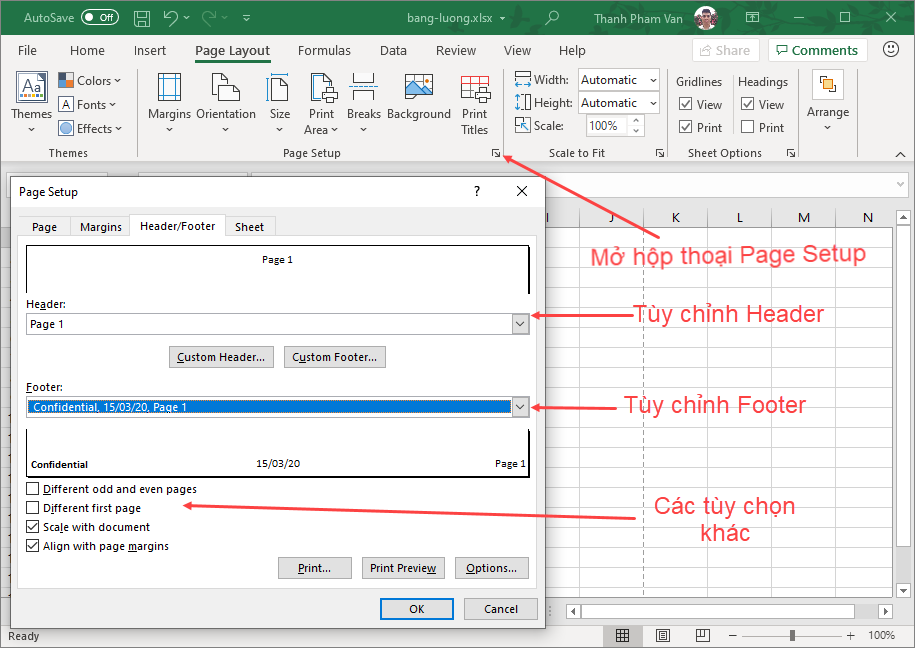
Task: Toggle Headings View checkbox
Action: coord(748,104)
